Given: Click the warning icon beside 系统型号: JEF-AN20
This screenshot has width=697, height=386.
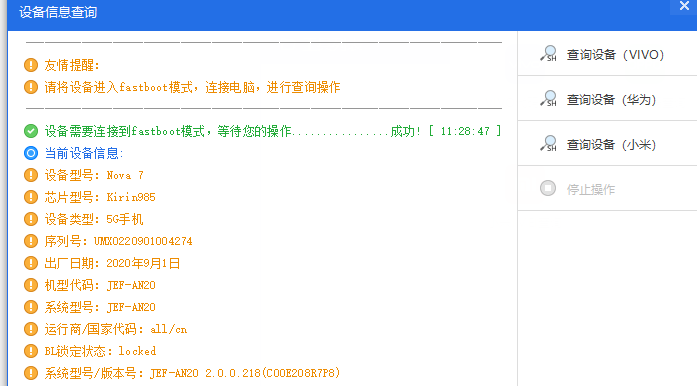Looking at the screenshot, I should click(31, 307).
